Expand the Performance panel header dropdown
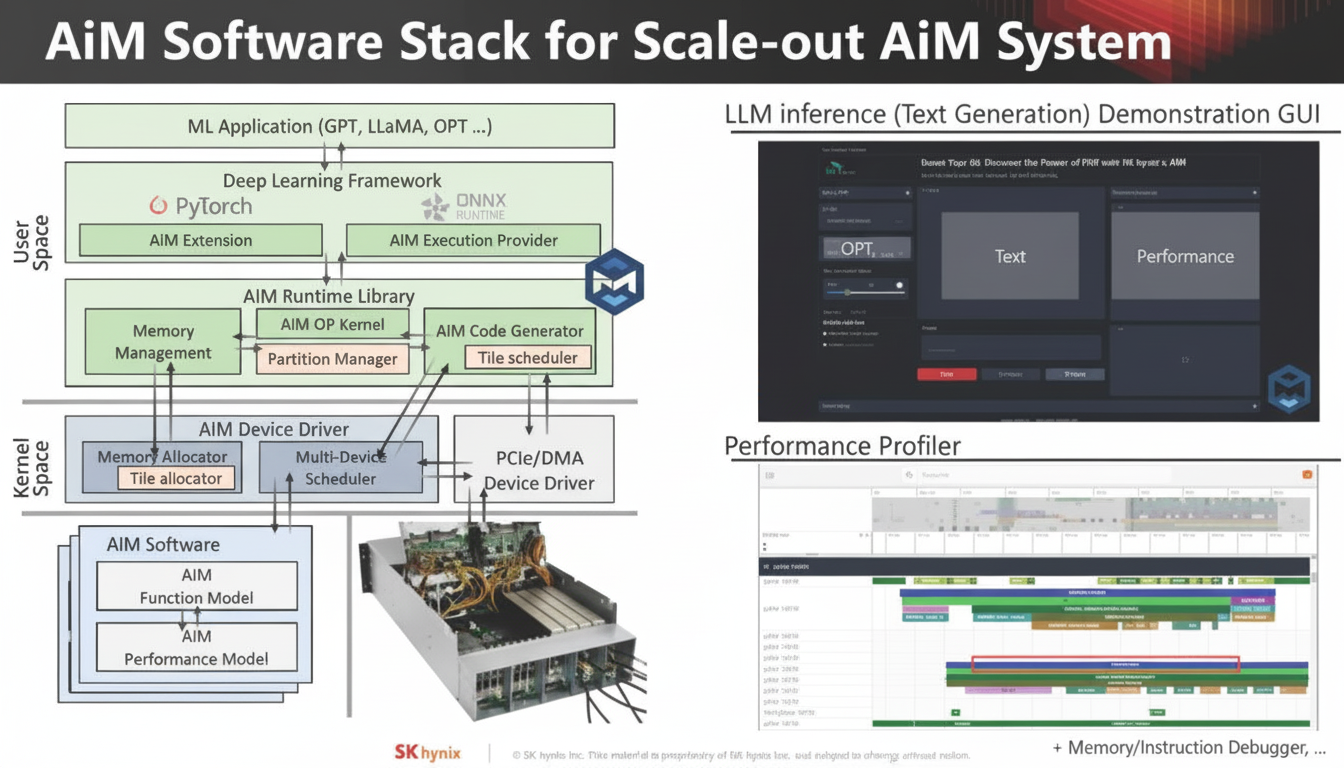The image size is (1344, 768). tap(1254, 193)
